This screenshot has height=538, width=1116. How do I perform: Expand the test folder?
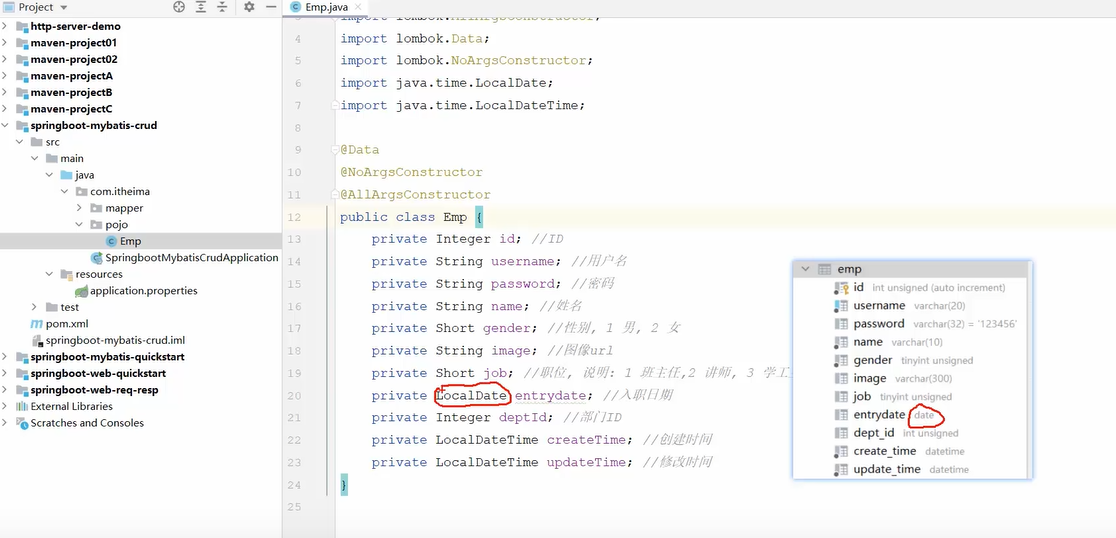pyautogui.click(x=34, y=307)
